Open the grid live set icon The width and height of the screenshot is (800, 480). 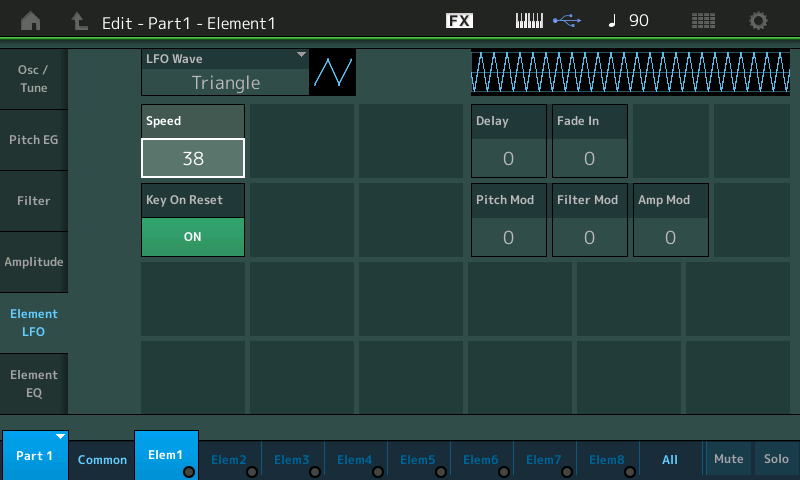703,21
